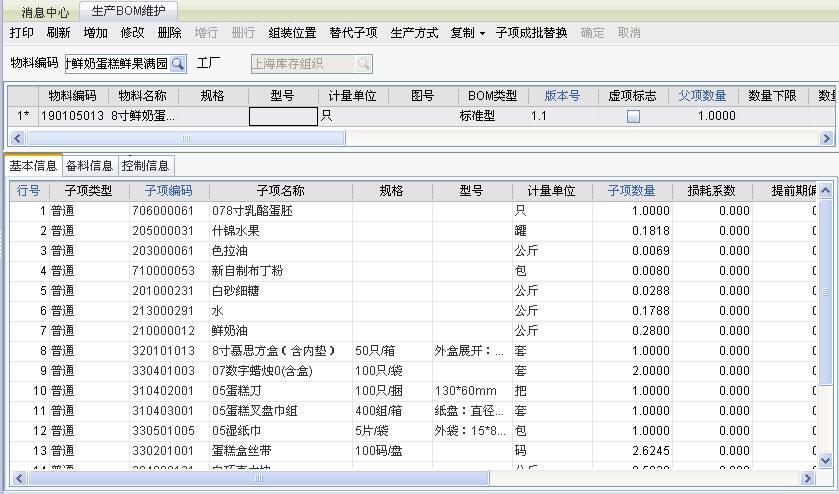
Task: Open the 备料信息 tab
Action: (90, 165)
